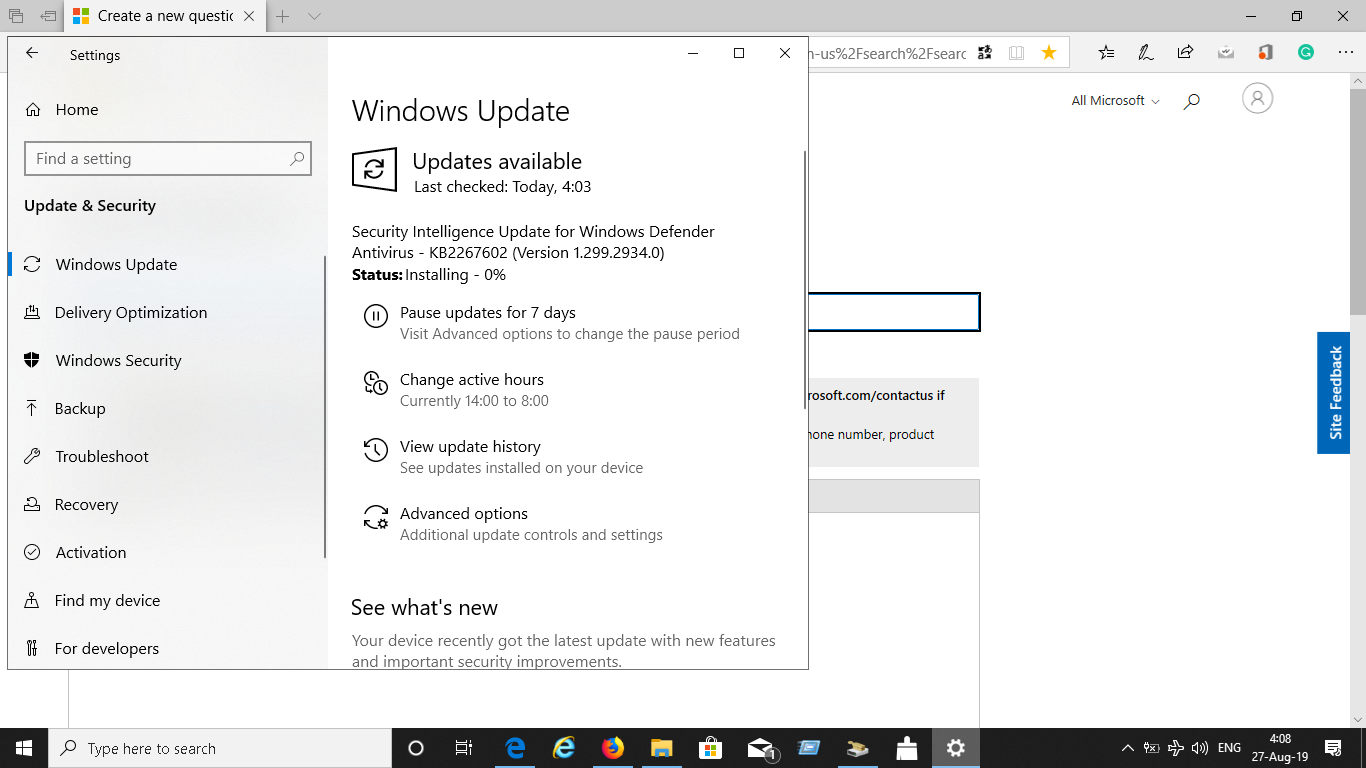Click ENG language indicator

[x=1230, y=748]
